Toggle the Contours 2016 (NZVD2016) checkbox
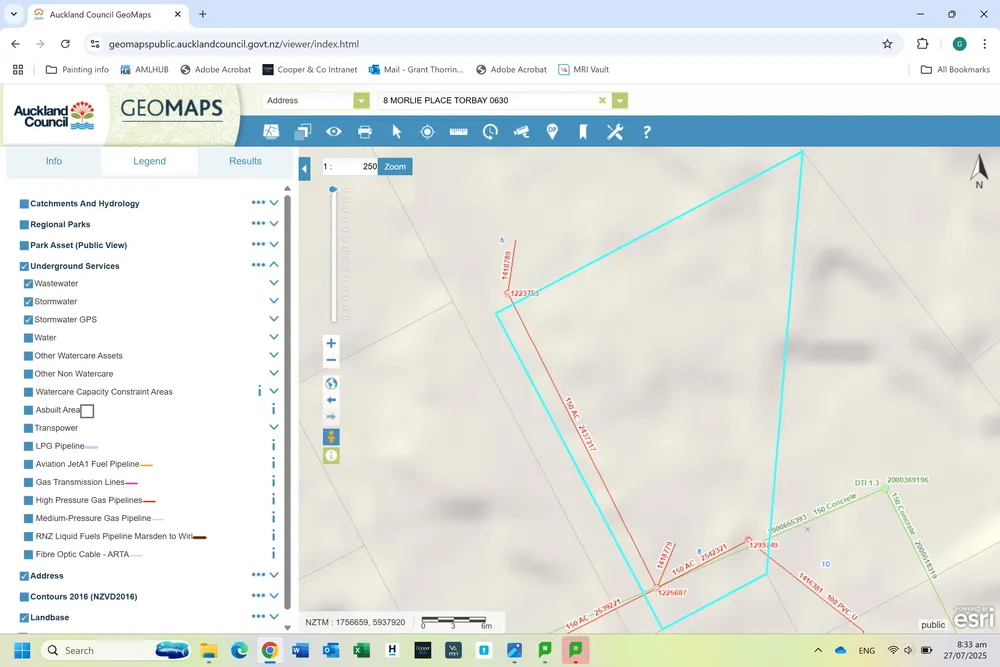 click(x=24, y=597)
